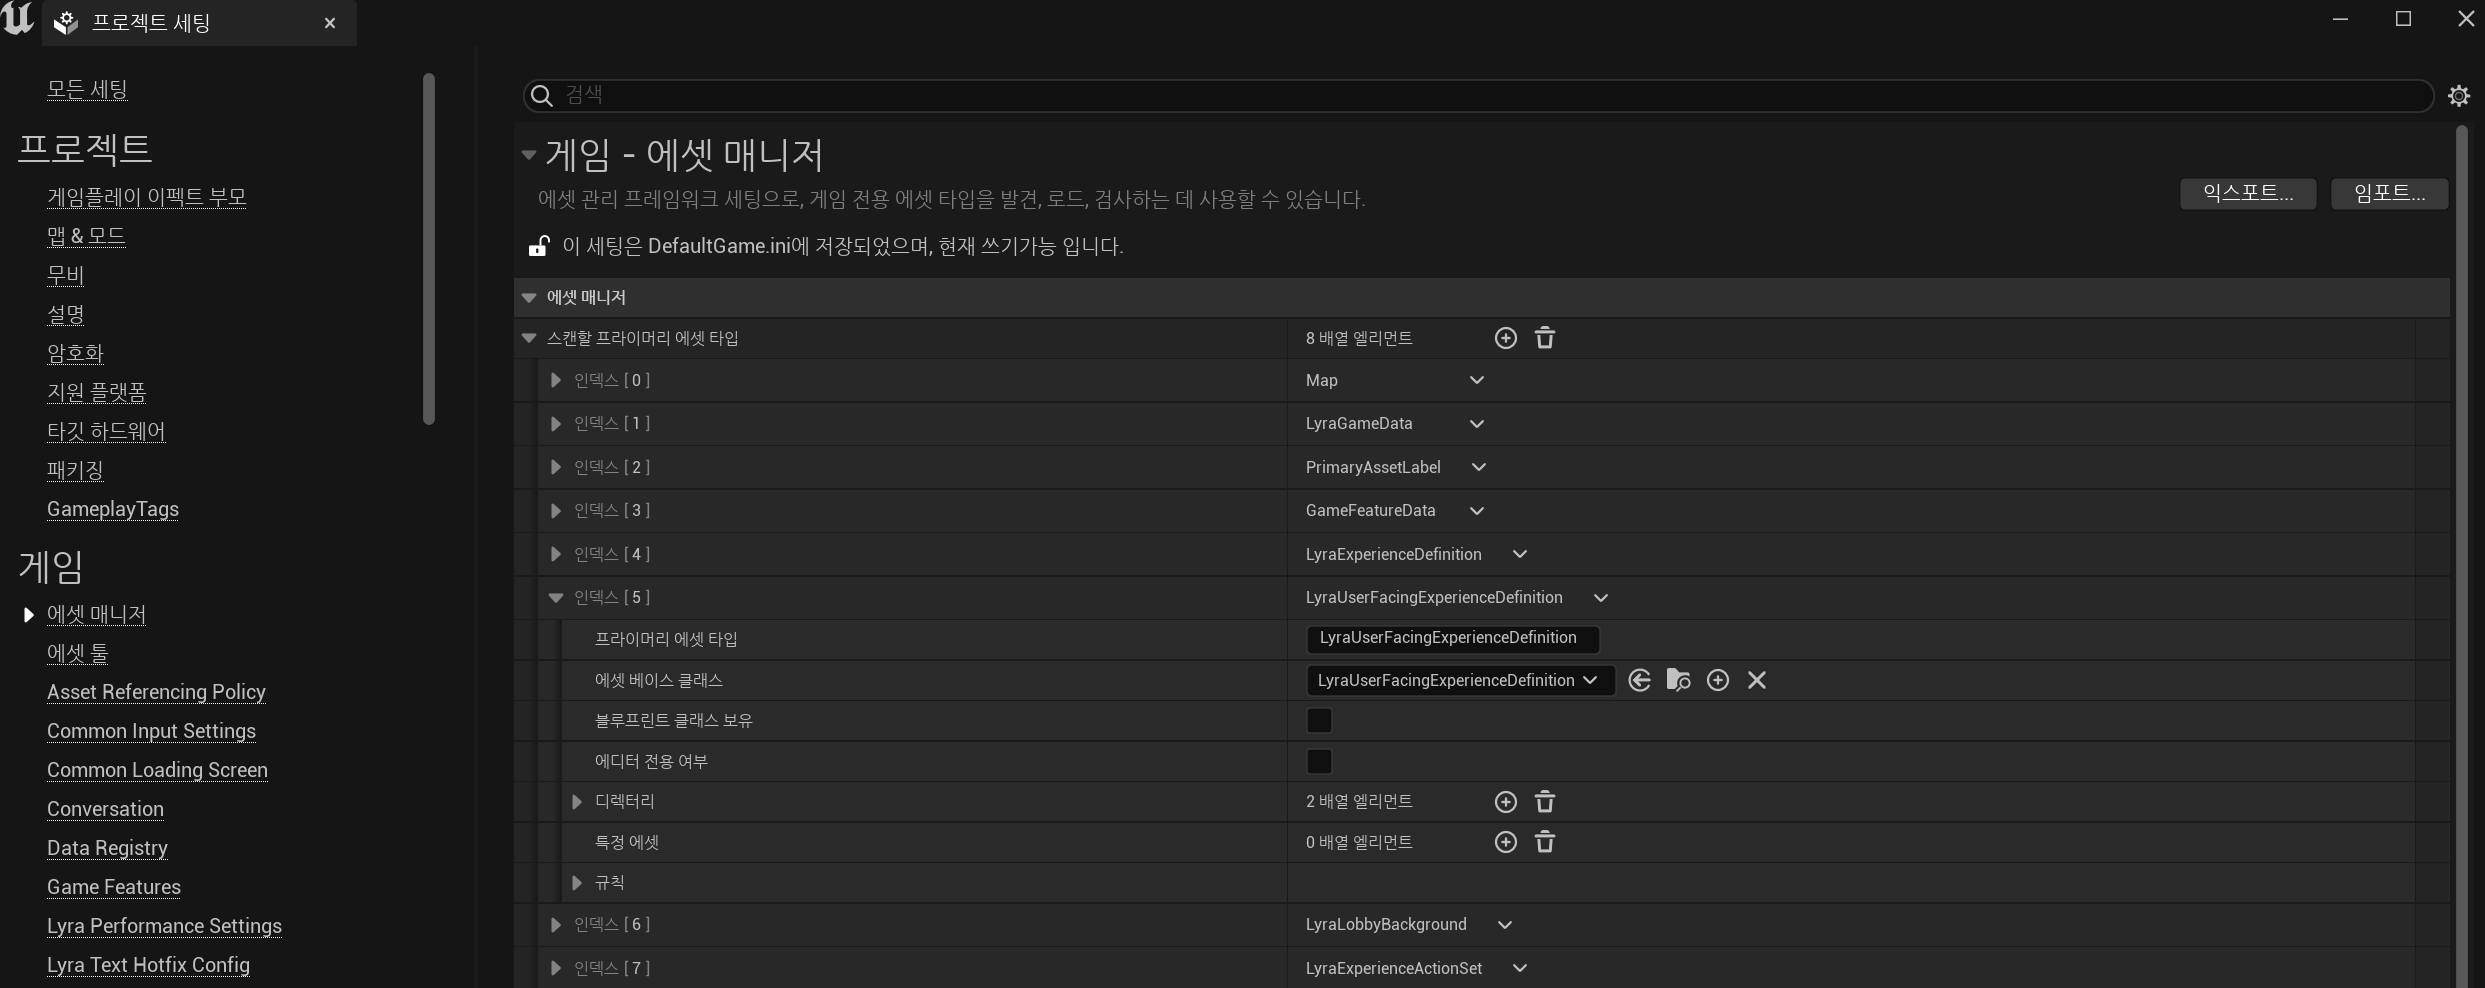Open Asset Referencing Policy settings
Screen dimensions: 2485x988
coord(156,692)
